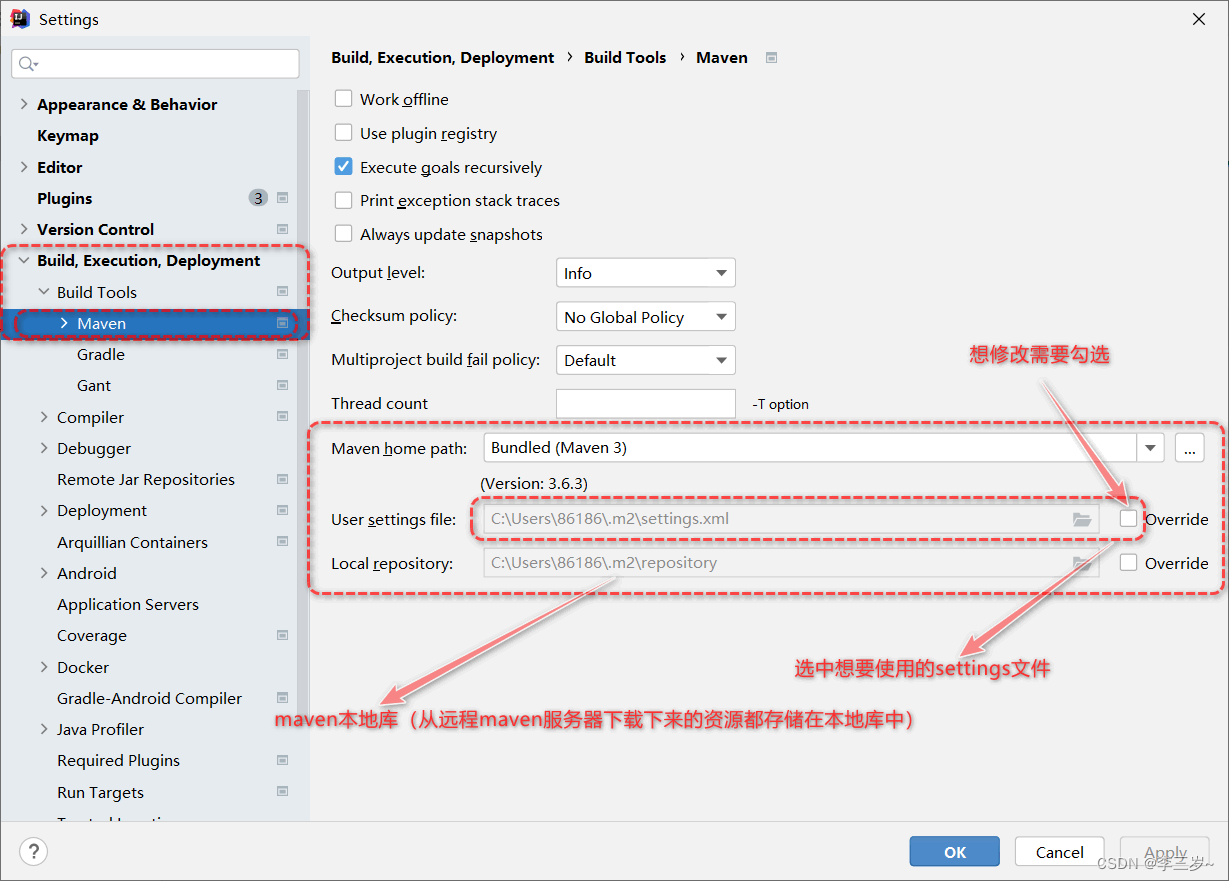
Task: Click the project-level icon on Maven row
Action: pos(282,323)
